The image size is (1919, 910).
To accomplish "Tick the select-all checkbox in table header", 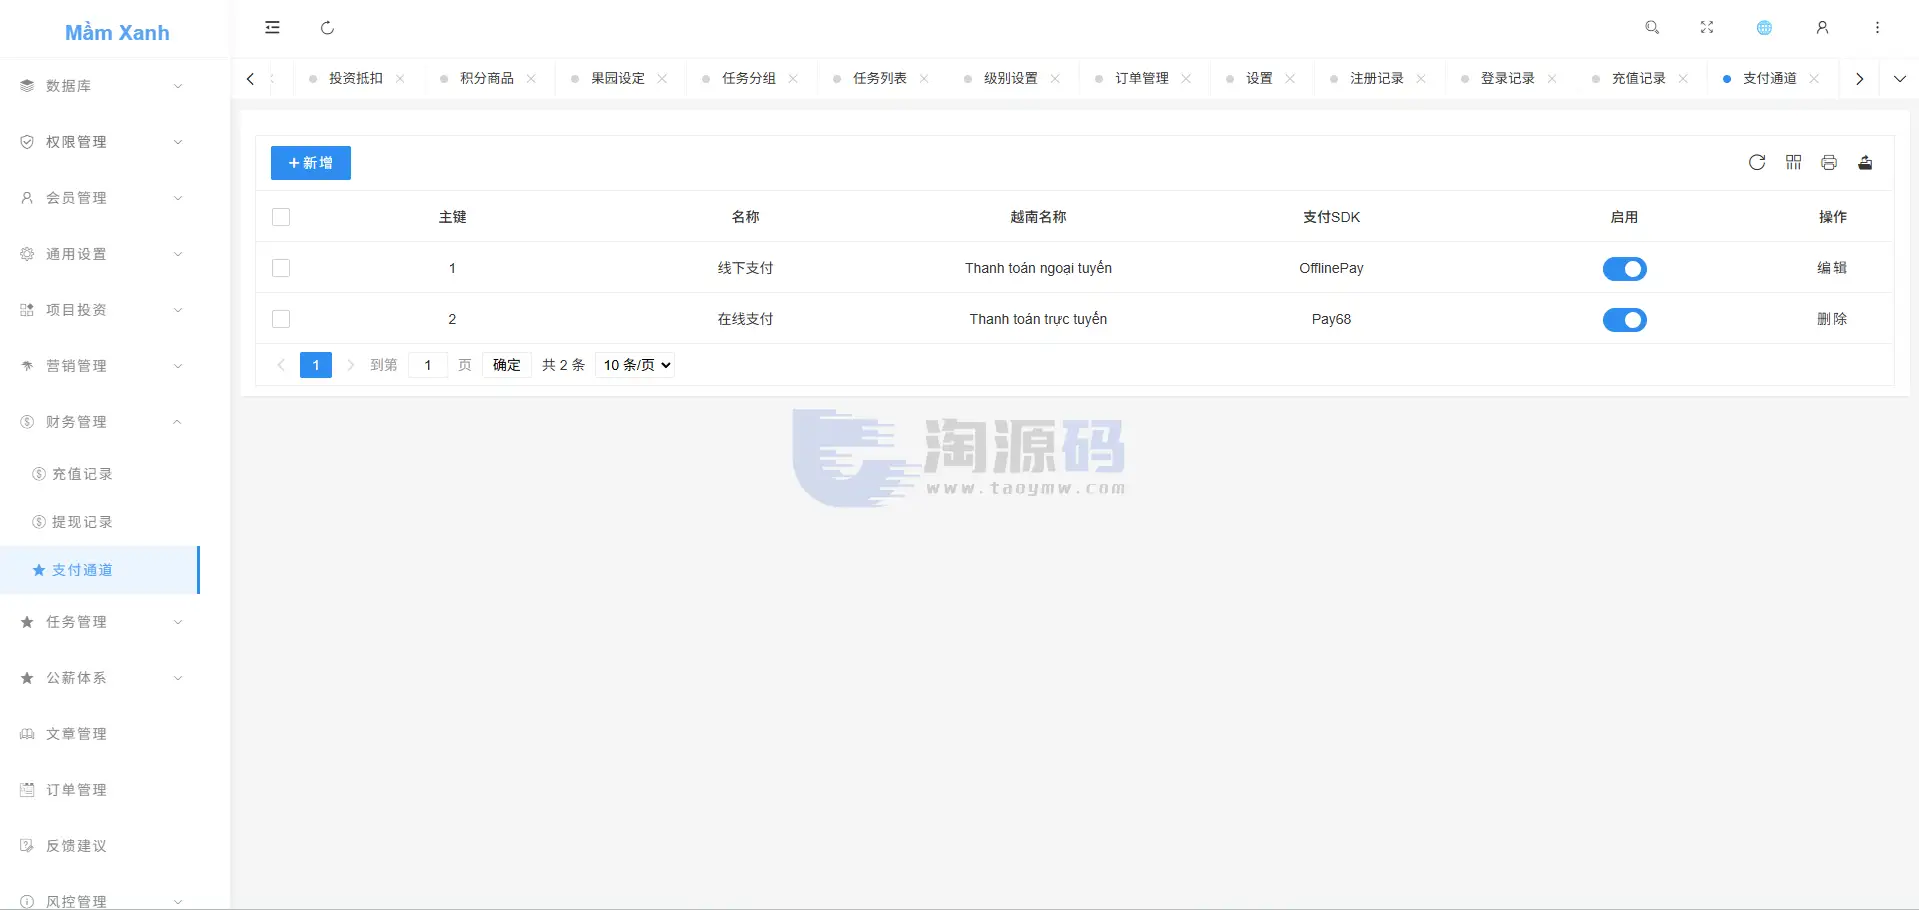I will 281,217.
